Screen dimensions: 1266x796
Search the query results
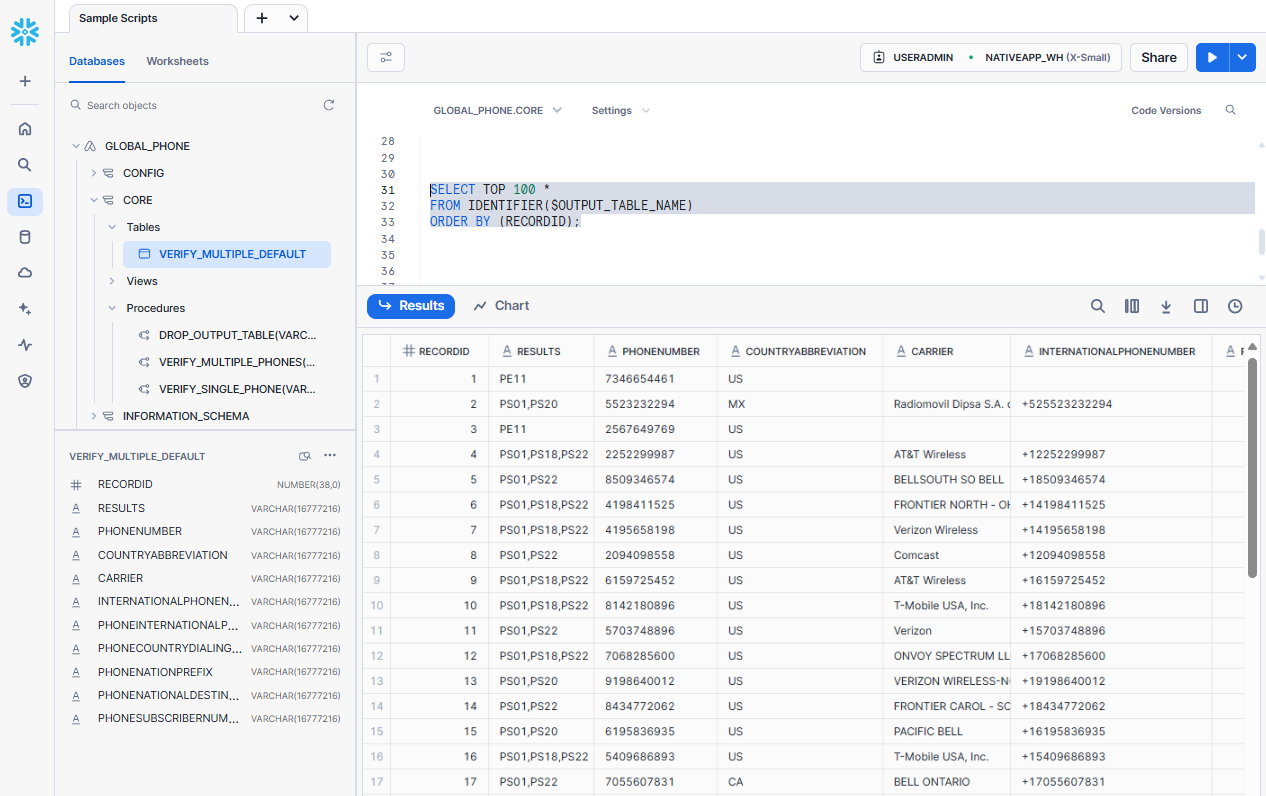(x=1098, y=306)
